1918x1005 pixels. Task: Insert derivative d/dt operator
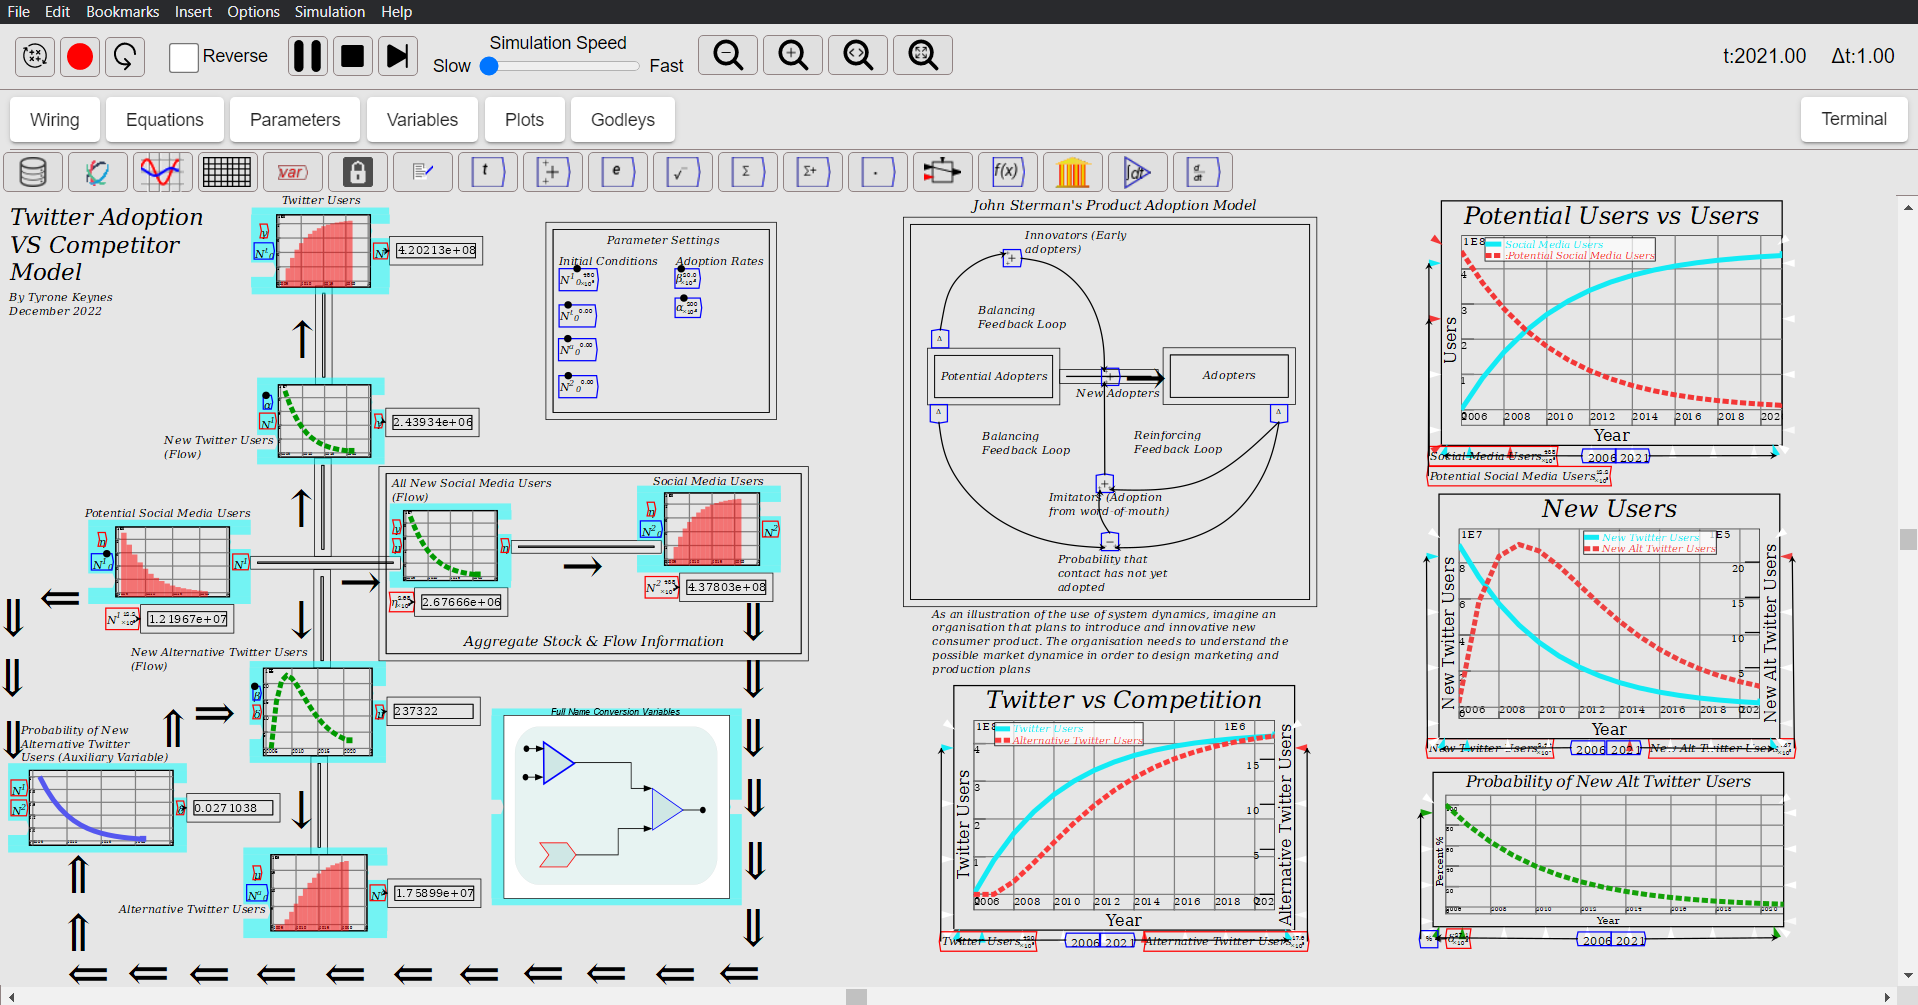pos(1201,172)
